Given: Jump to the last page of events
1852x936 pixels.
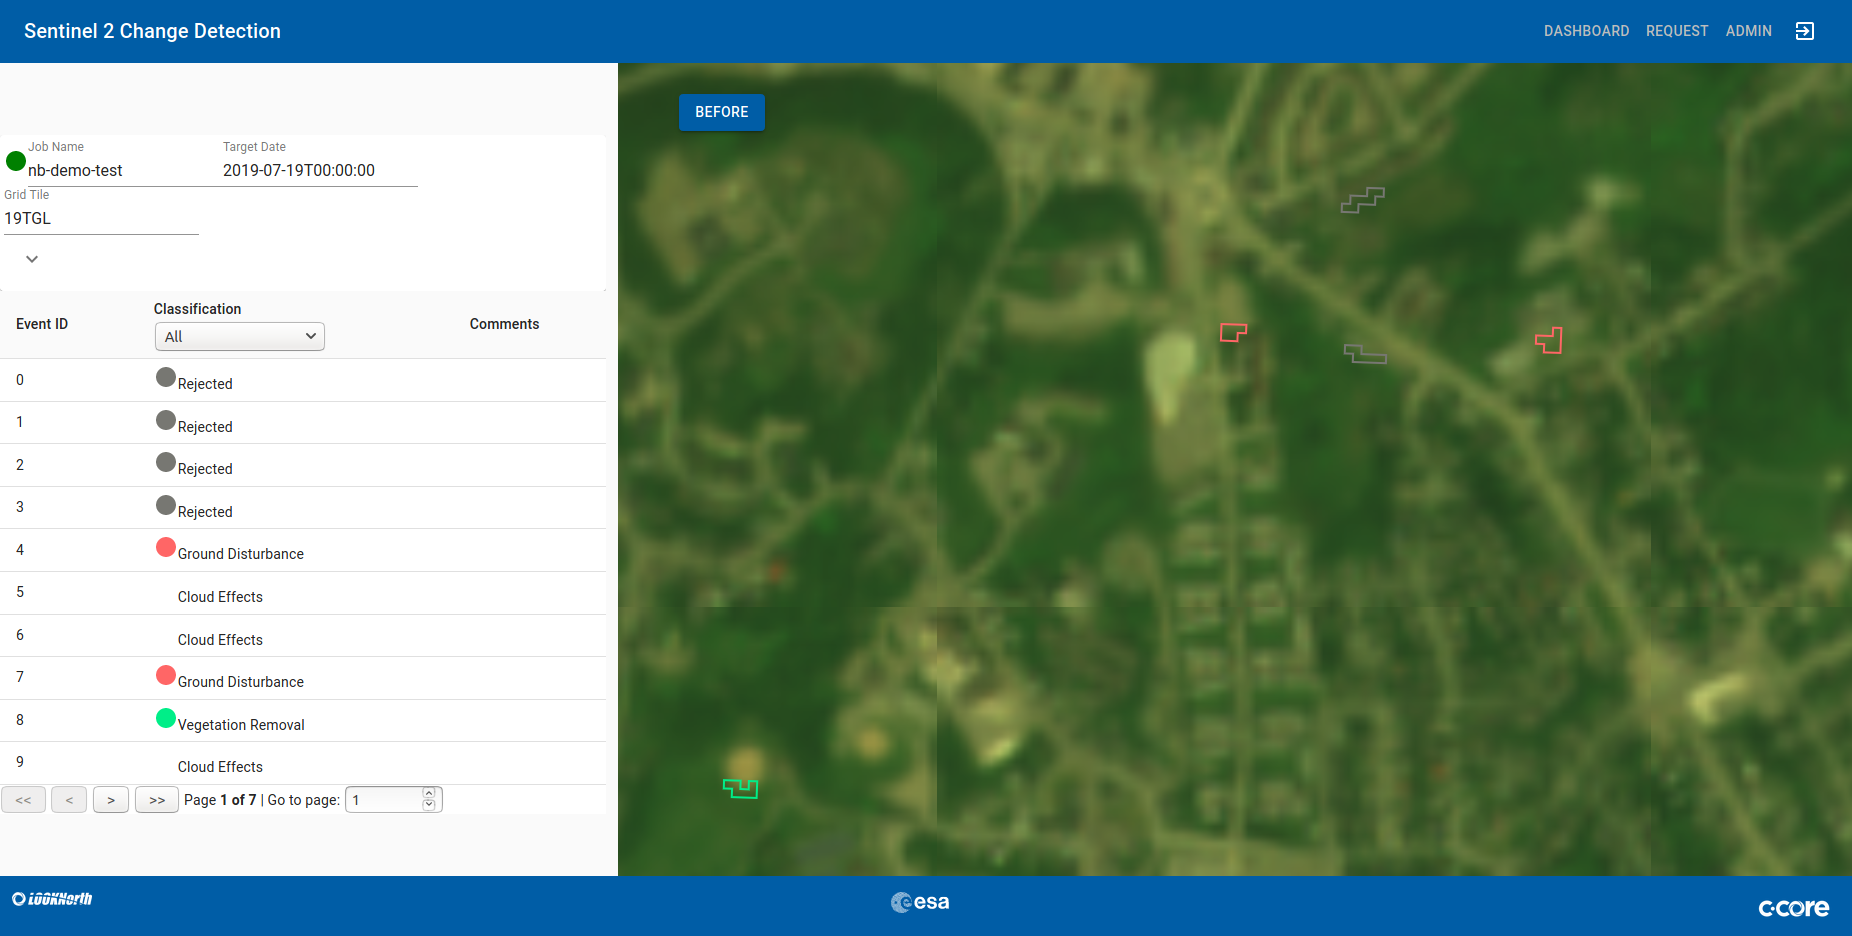Looking at the screenshot, I should coord(157,800).
